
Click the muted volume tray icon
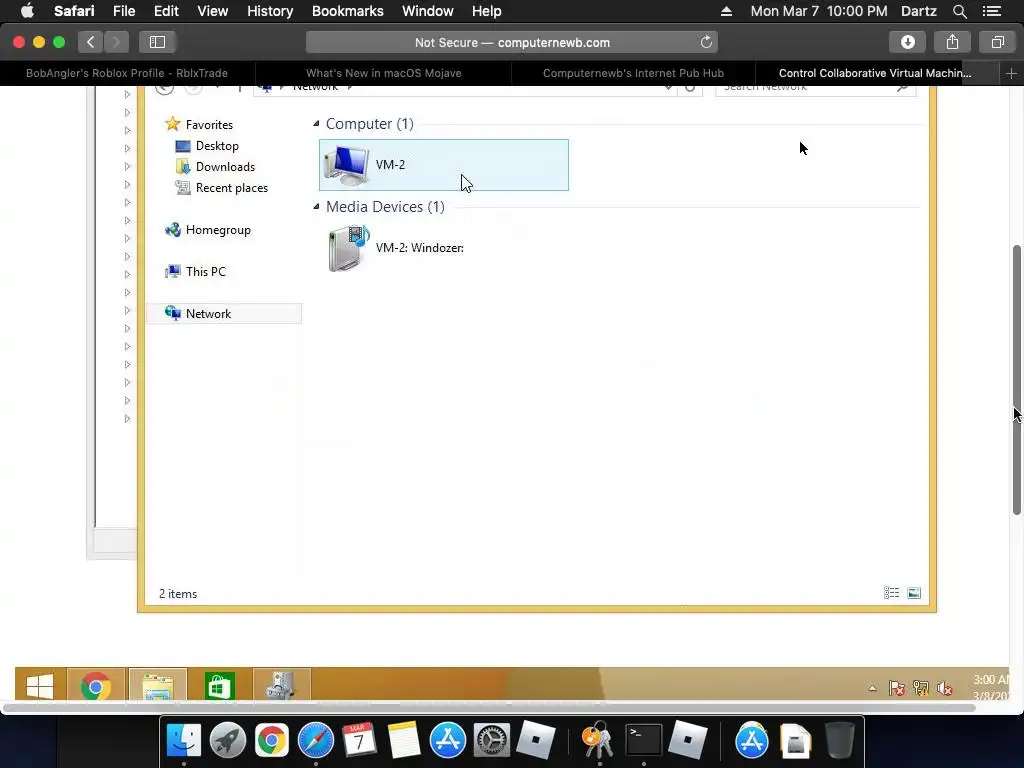click(944, 688)
